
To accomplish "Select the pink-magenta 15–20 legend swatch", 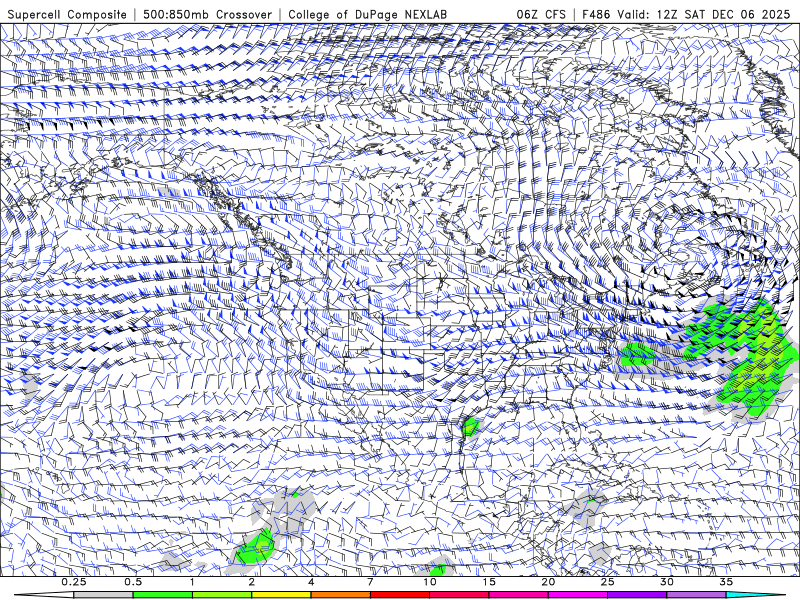I will click(518, 595).
